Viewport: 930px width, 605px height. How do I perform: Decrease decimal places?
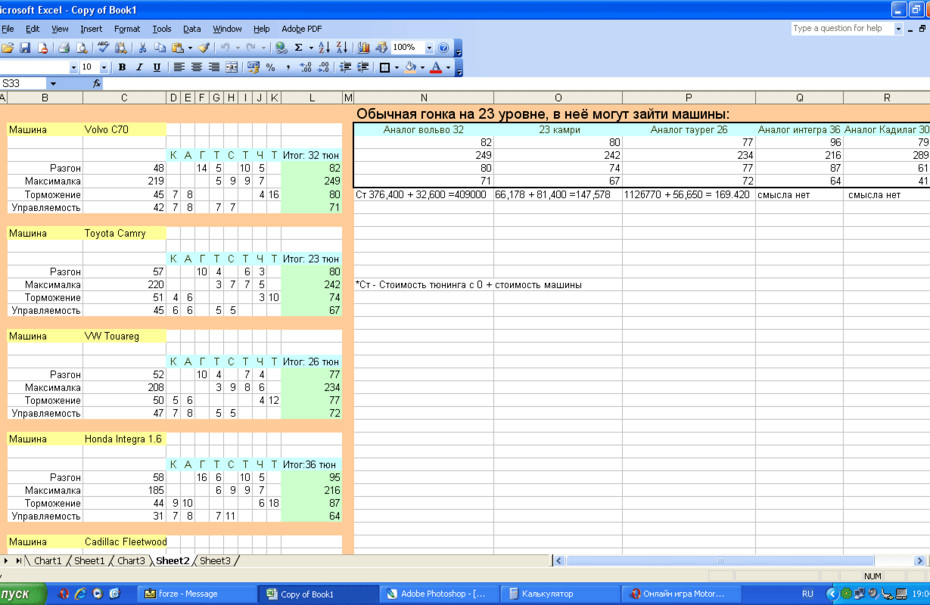coord(323,68)
